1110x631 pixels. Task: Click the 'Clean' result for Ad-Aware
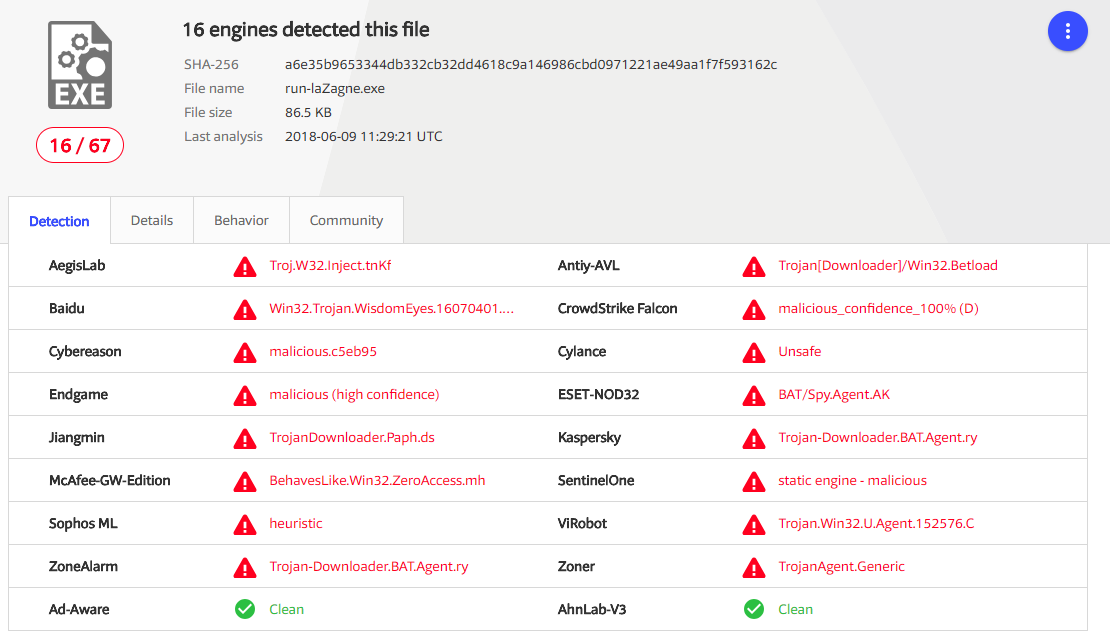coord(287,609)
